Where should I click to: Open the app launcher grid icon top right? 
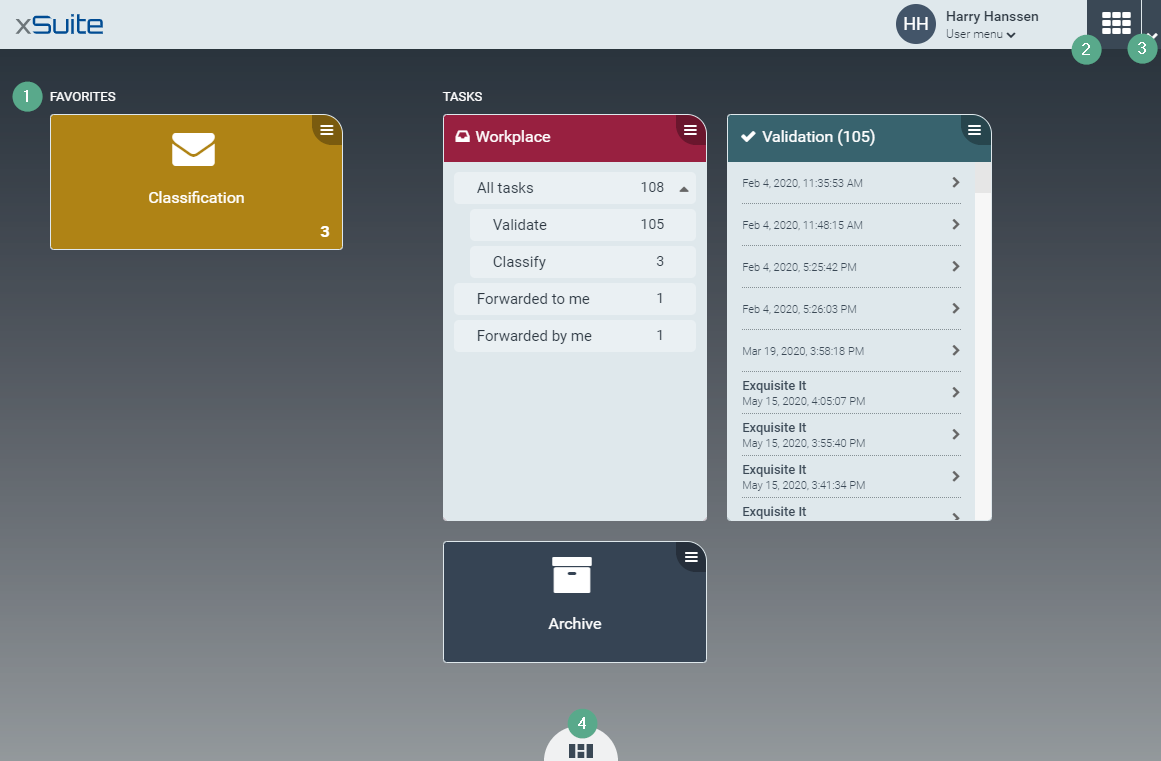click(x=1114, y=24)
